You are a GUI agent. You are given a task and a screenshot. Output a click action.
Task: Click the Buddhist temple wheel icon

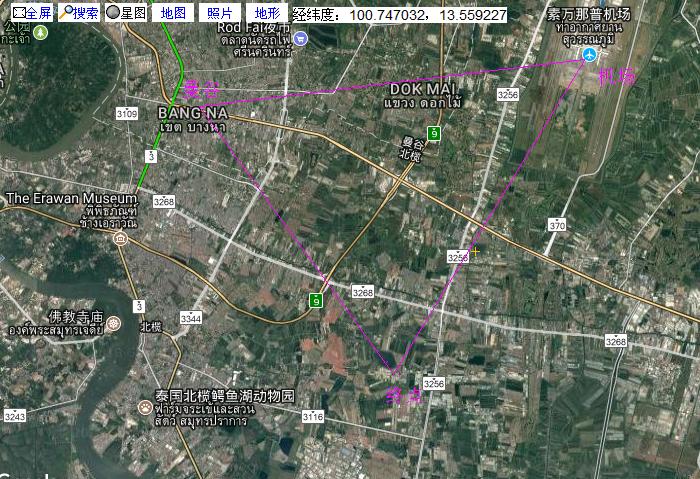click(x=114, y=324)
